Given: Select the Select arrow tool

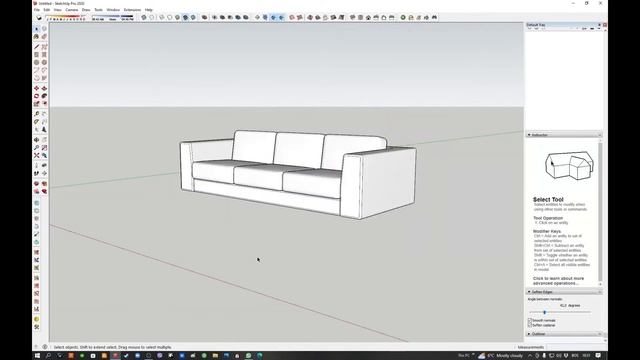Looking at the screenshot, I should (x=36, y=29).
